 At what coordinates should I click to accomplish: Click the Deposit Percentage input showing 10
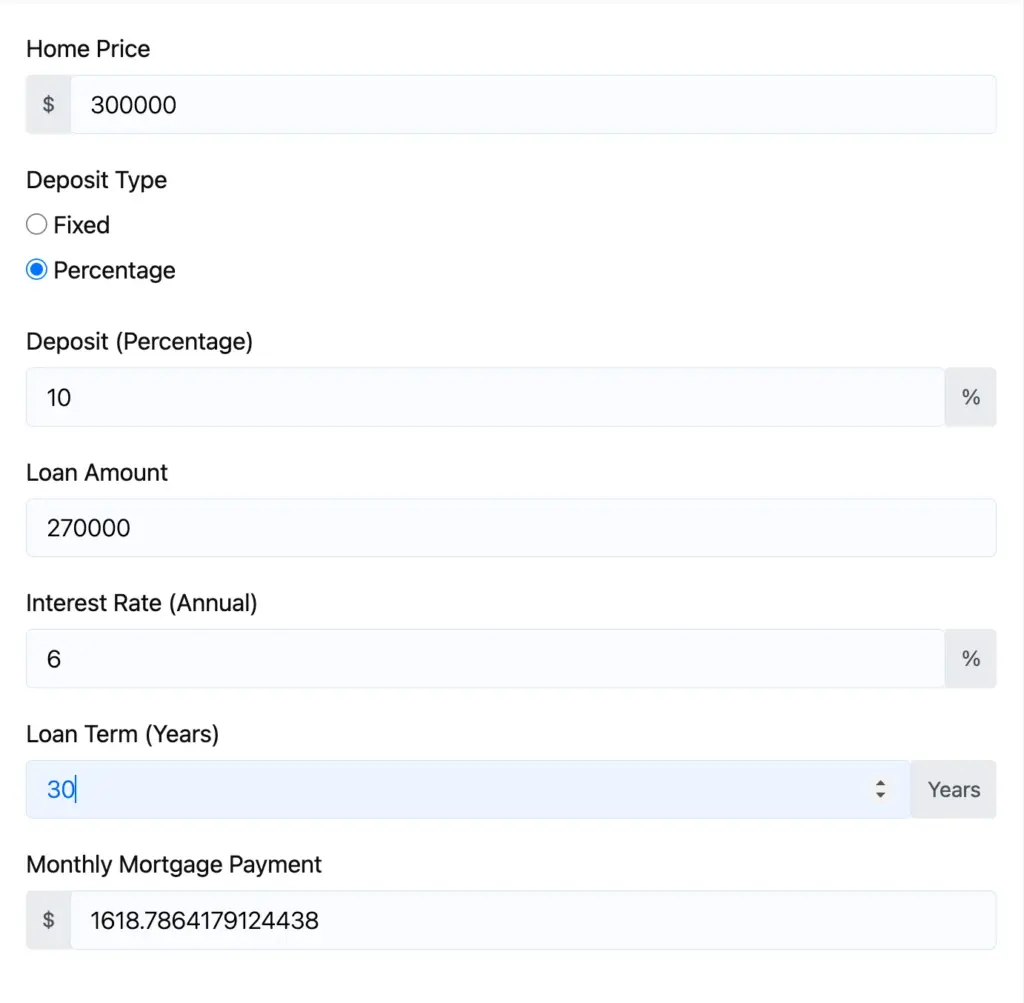400,397
